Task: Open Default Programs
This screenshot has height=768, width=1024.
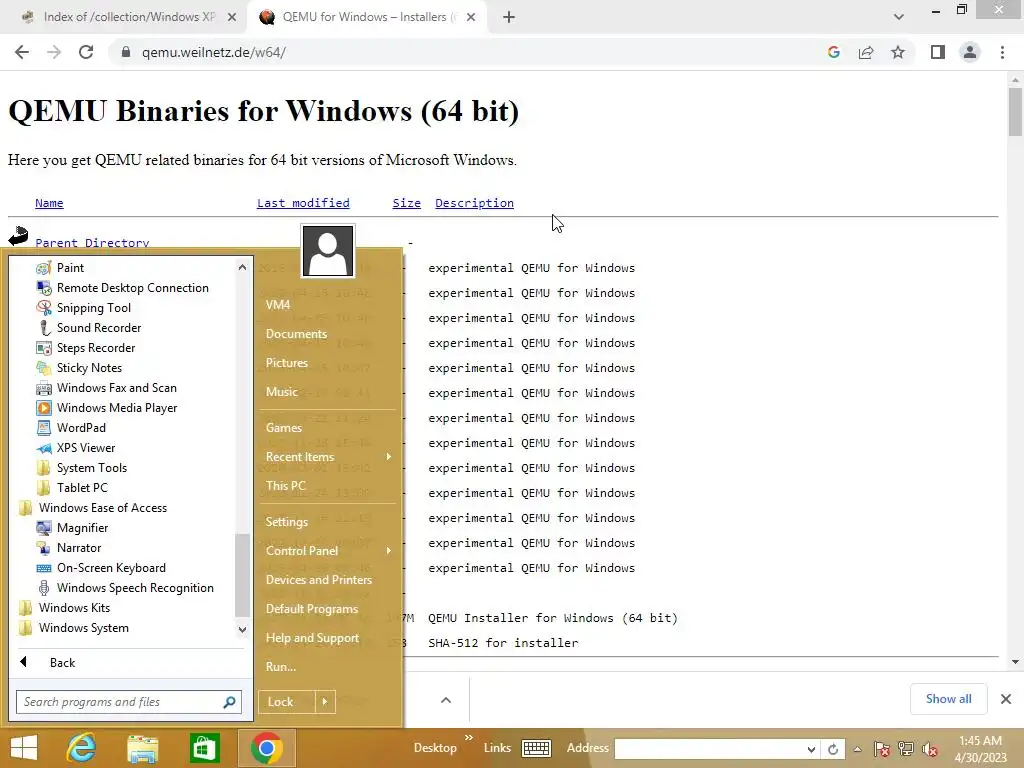Action: tap(312, 609)
